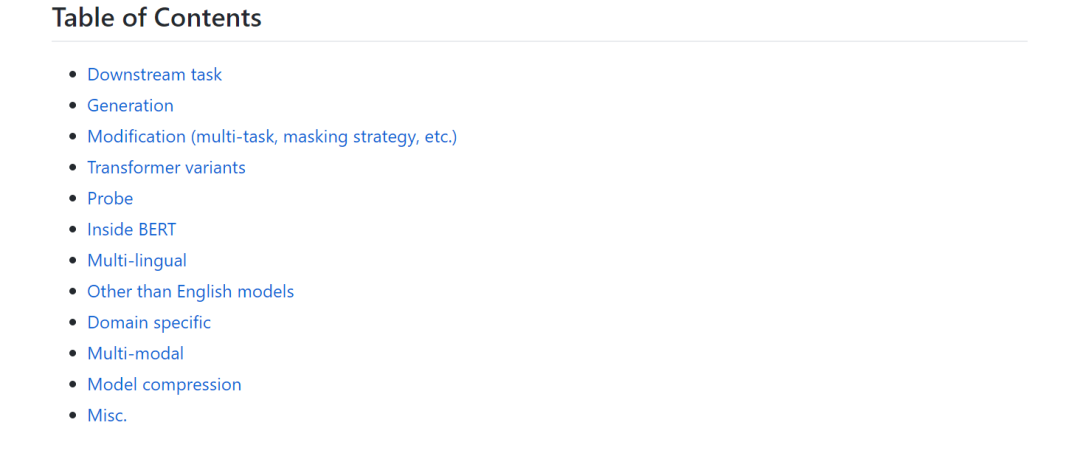Click the bullet before Inside BERT
This screenshot has width=1080, height=459.
point(72,230)
